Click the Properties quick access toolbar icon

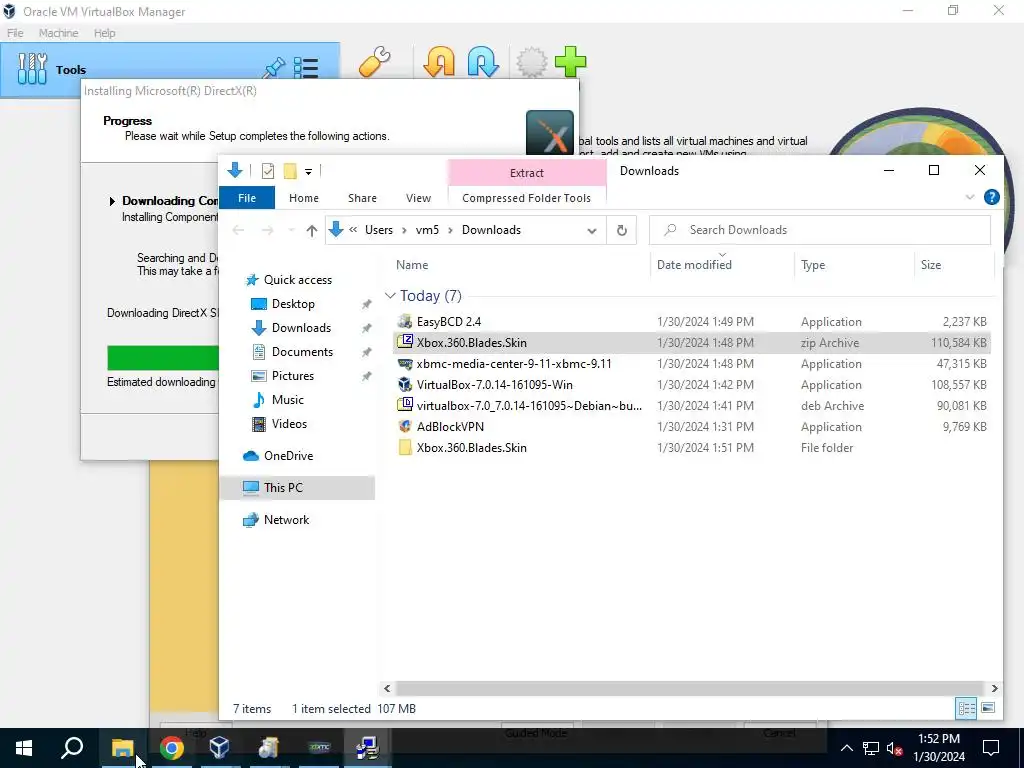[x=268, y=171]
